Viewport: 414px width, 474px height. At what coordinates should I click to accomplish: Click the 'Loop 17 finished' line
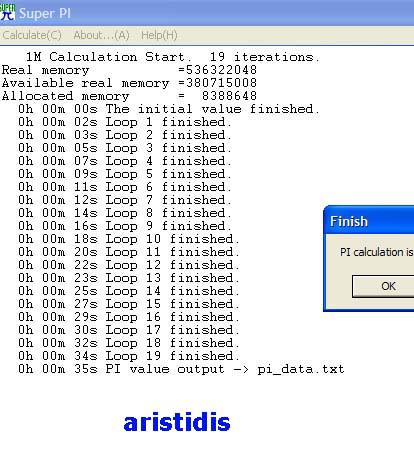(x=129, y=330)
